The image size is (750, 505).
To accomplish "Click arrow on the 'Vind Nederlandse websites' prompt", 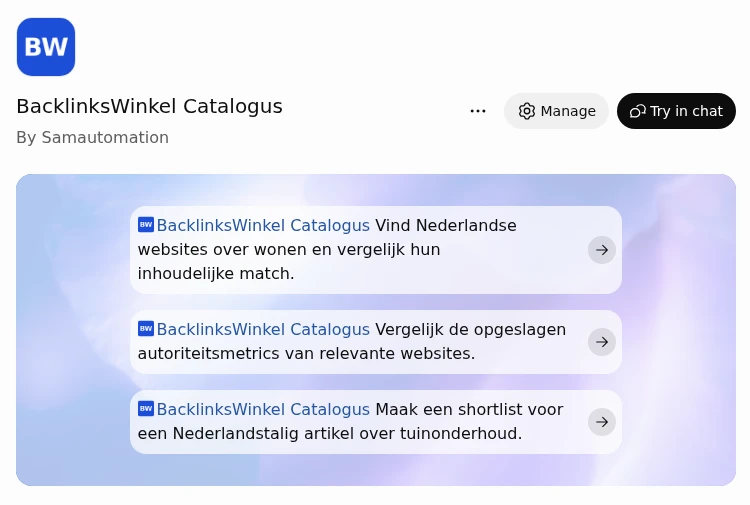I will [x=602, y=250].
